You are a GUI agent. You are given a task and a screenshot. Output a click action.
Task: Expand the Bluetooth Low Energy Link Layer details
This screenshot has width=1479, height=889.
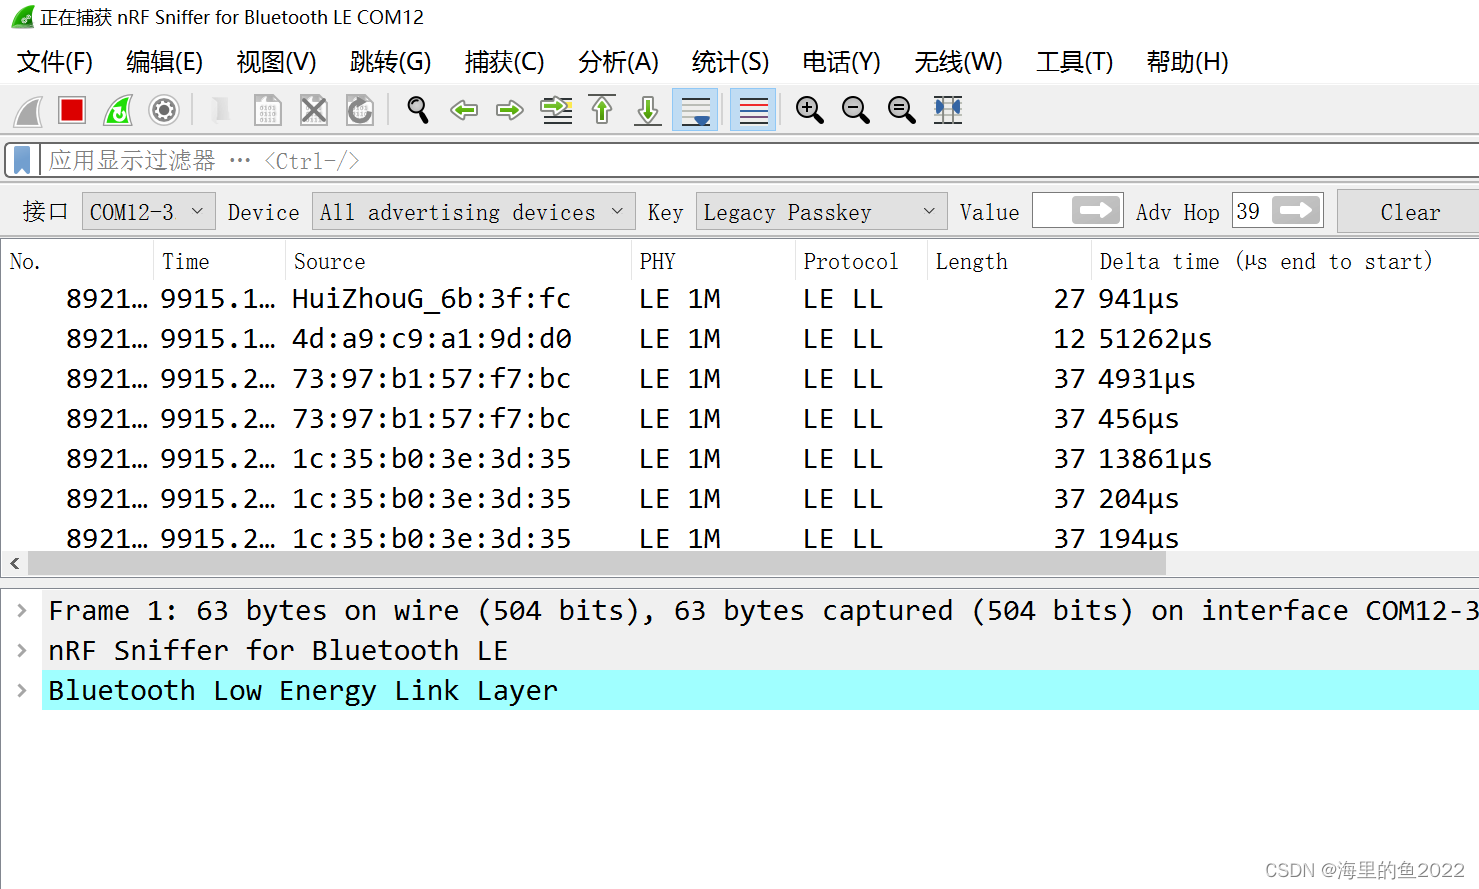click(22, 690)
